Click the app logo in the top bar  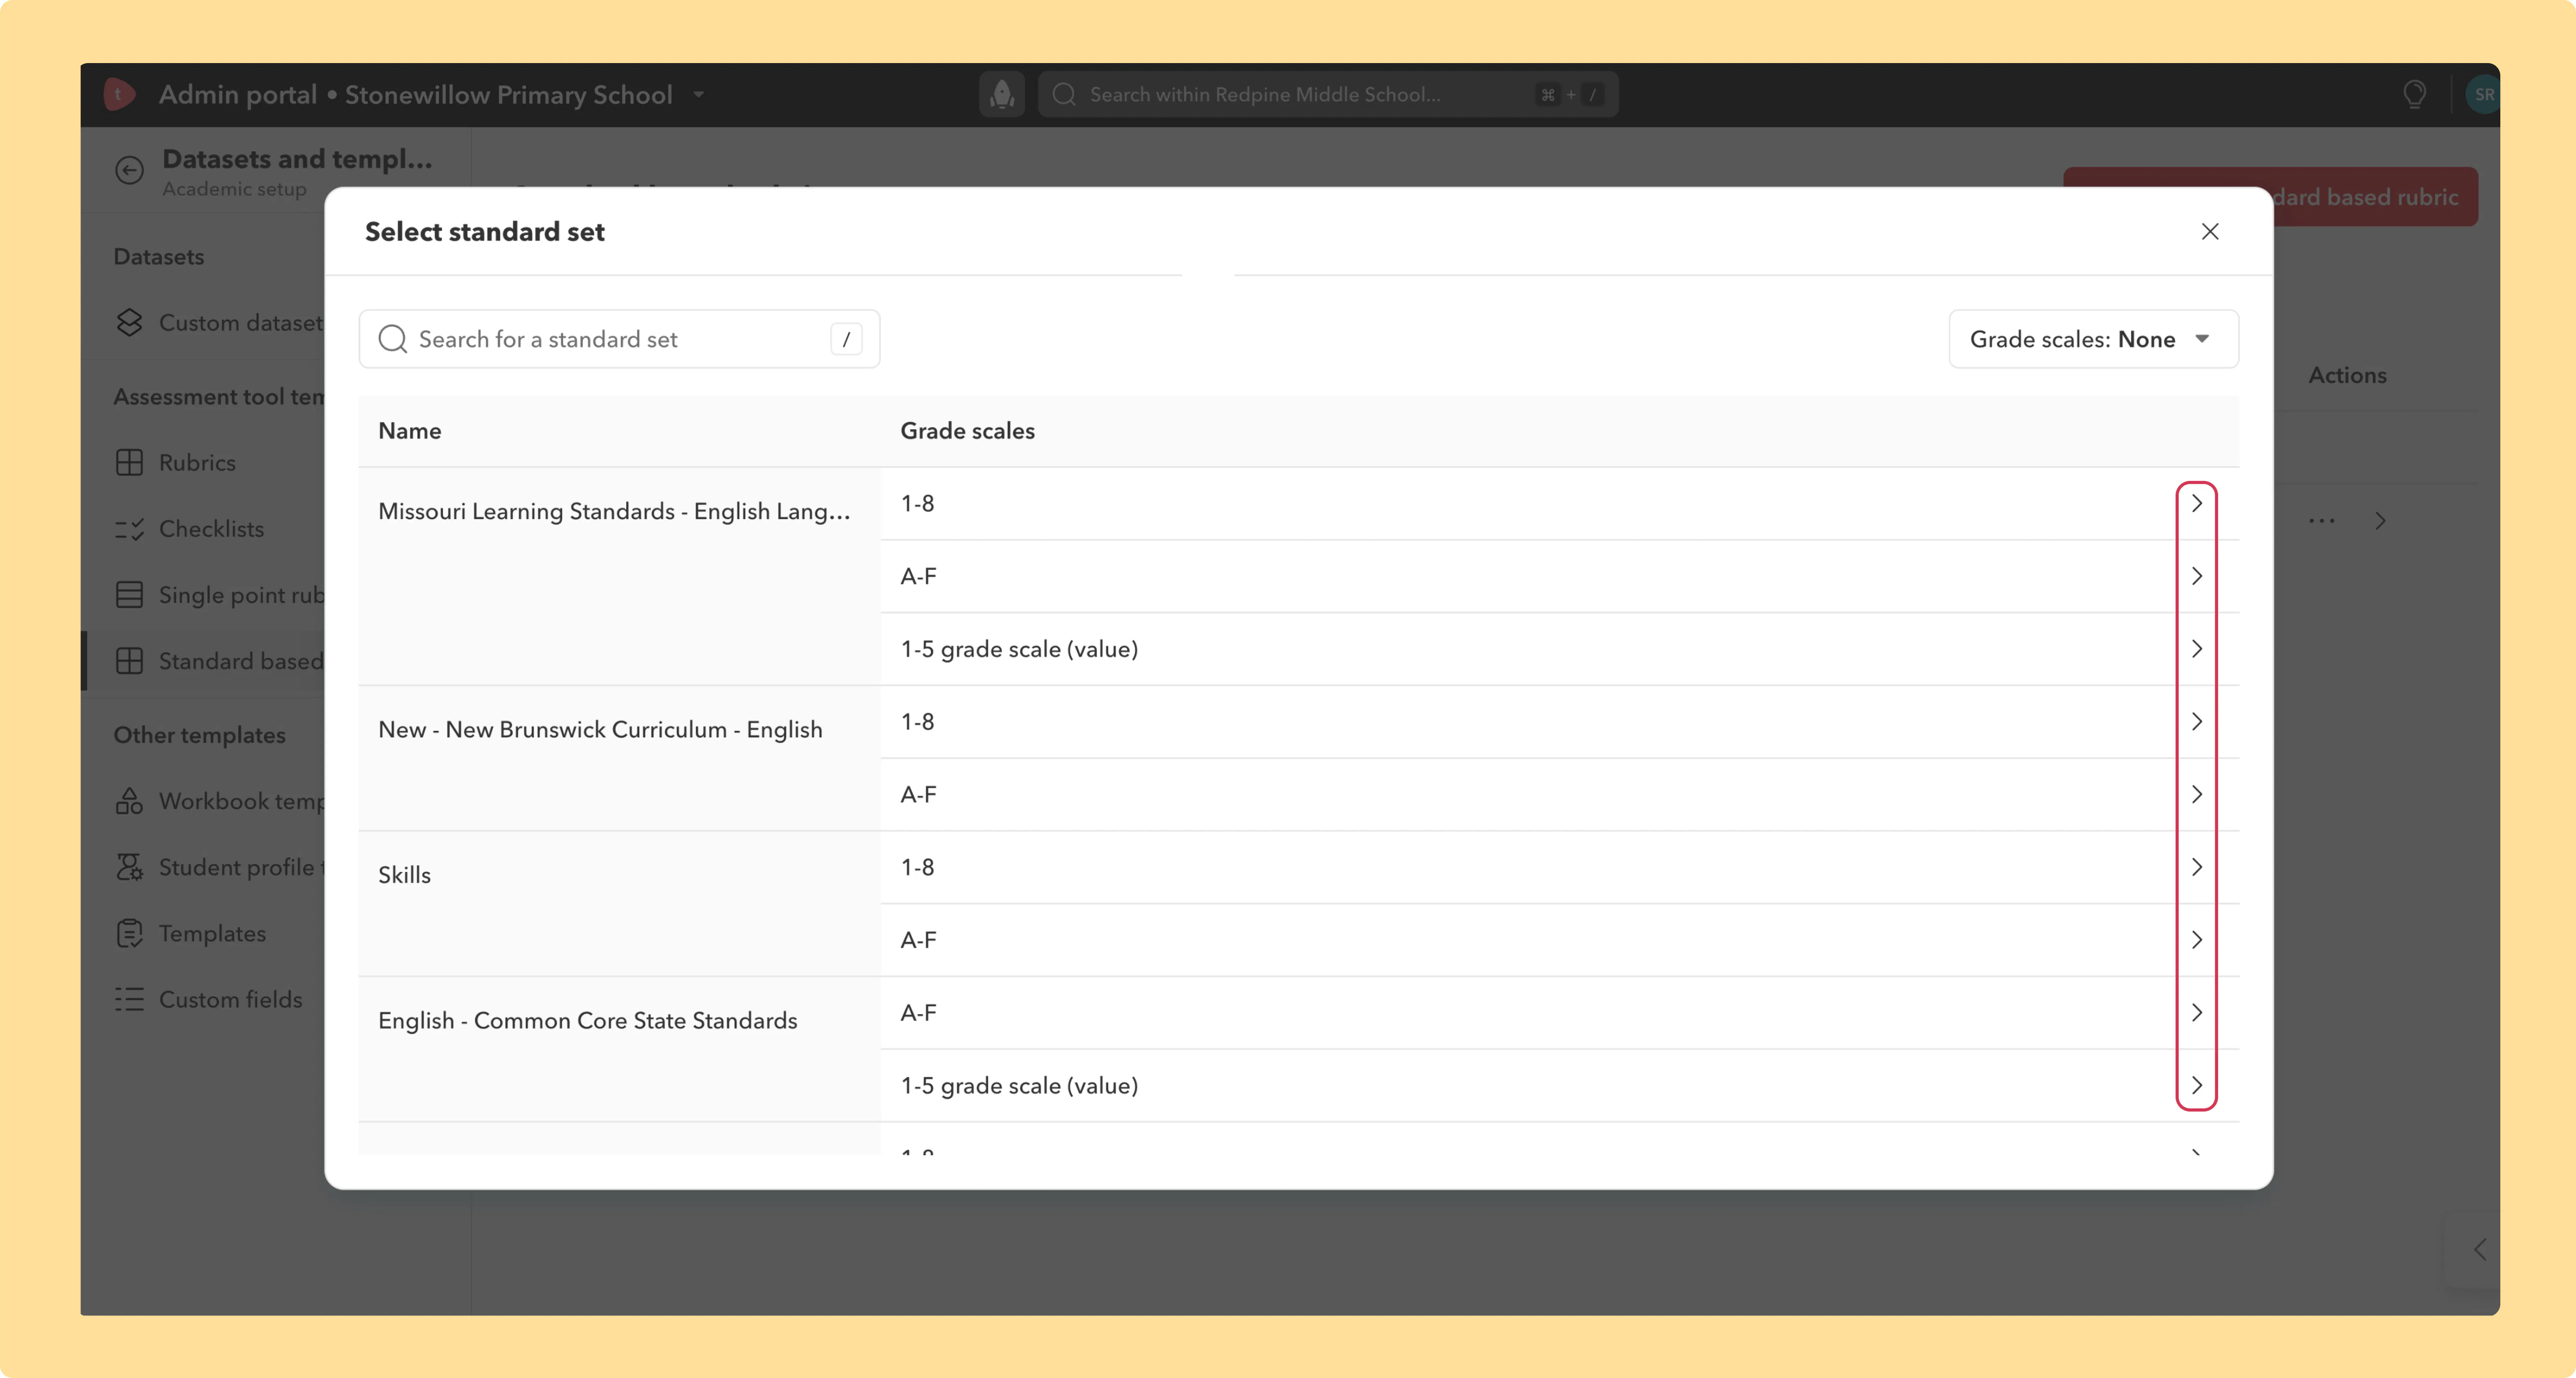pyautogui.click(x=119, y=94)
